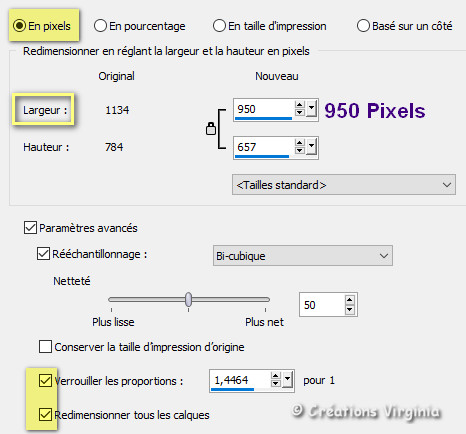Increase proportions ratio with up arrow
466x434 pixels.
point(275,376)
